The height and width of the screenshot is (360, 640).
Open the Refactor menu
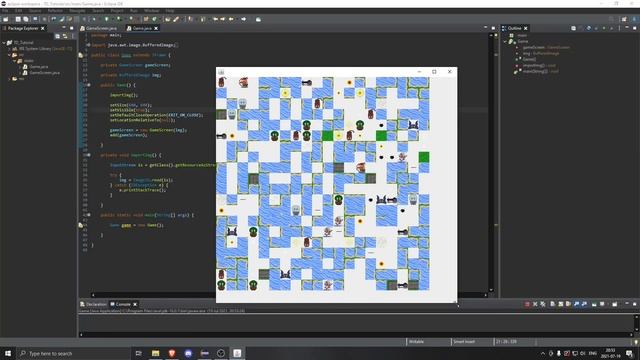55,11
